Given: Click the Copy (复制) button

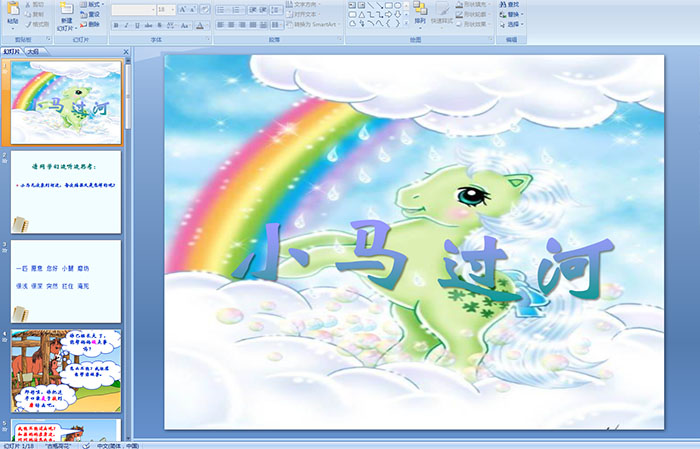Looking at the screenshot, I should click(x=34, y=14).
